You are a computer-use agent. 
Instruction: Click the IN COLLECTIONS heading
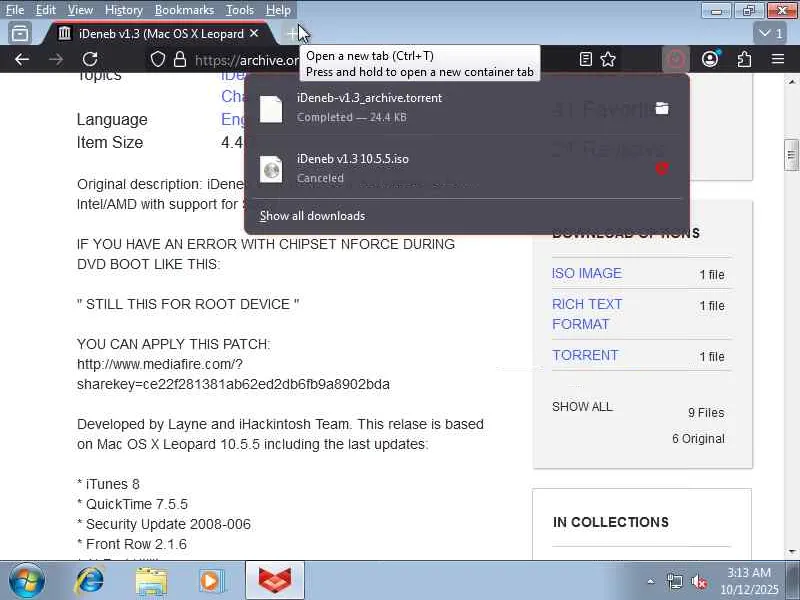click(611, 522)
